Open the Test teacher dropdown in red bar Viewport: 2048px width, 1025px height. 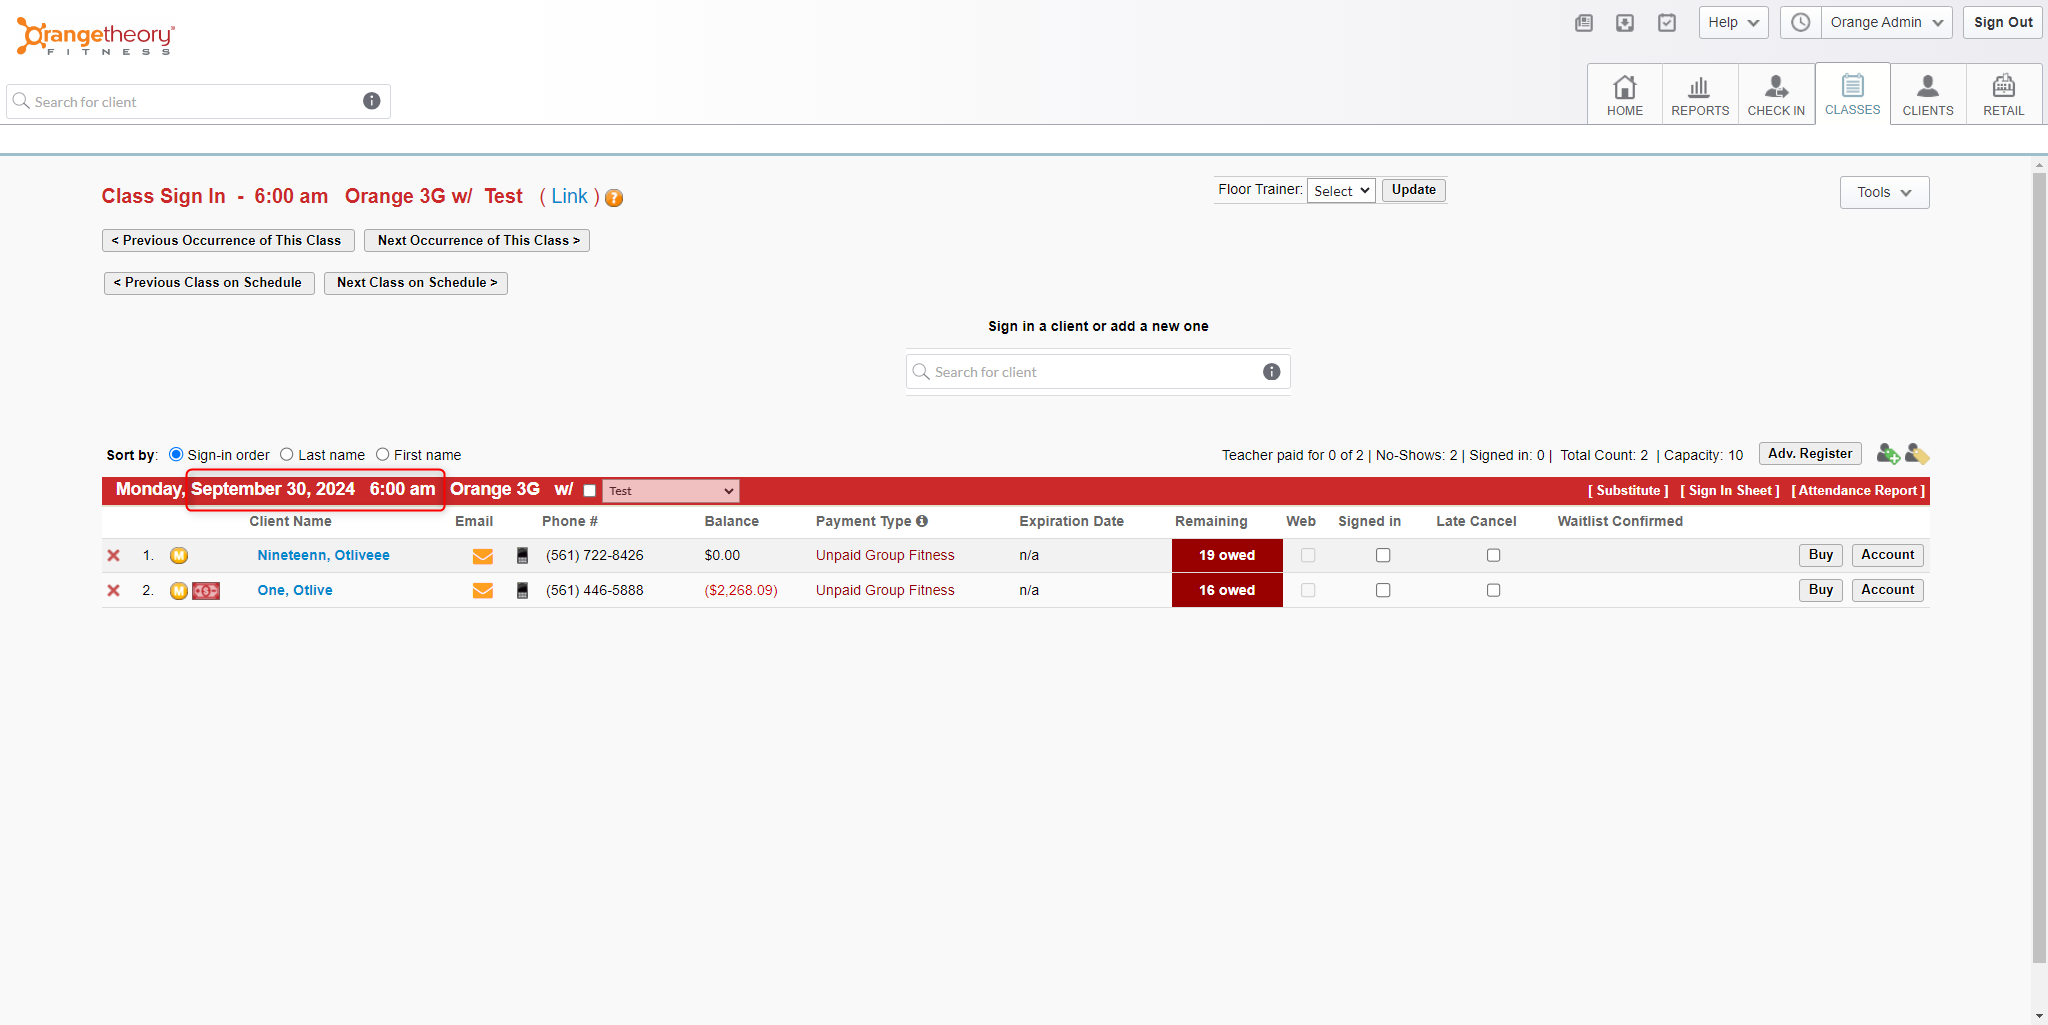click(x=670, y=491)
